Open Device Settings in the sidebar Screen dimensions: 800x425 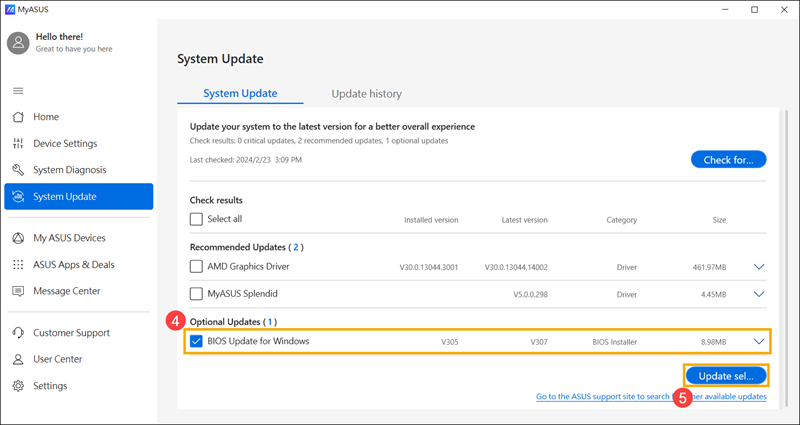coord(79,143)
